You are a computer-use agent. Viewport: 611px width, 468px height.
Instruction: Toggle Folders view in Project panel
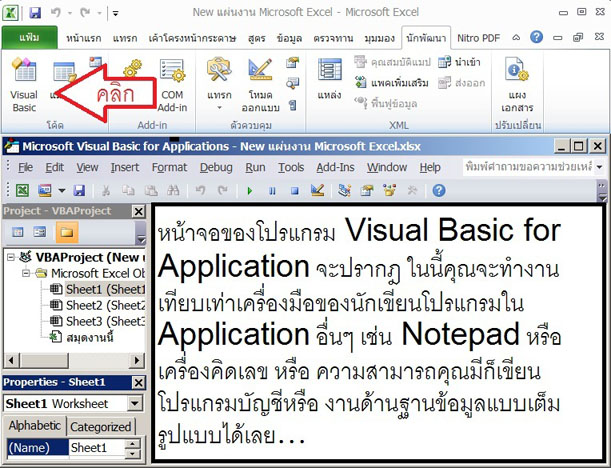tap(66, 232)
